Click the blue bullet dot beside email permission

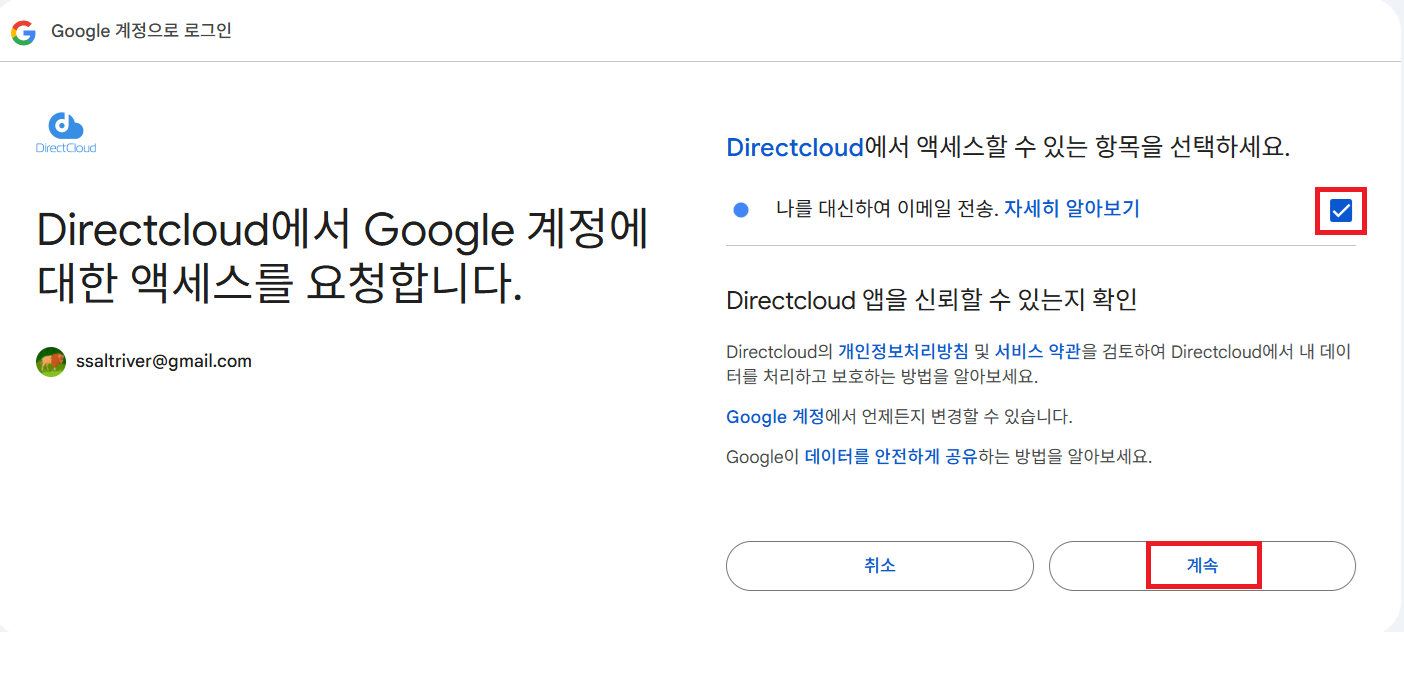click(741, 210)
